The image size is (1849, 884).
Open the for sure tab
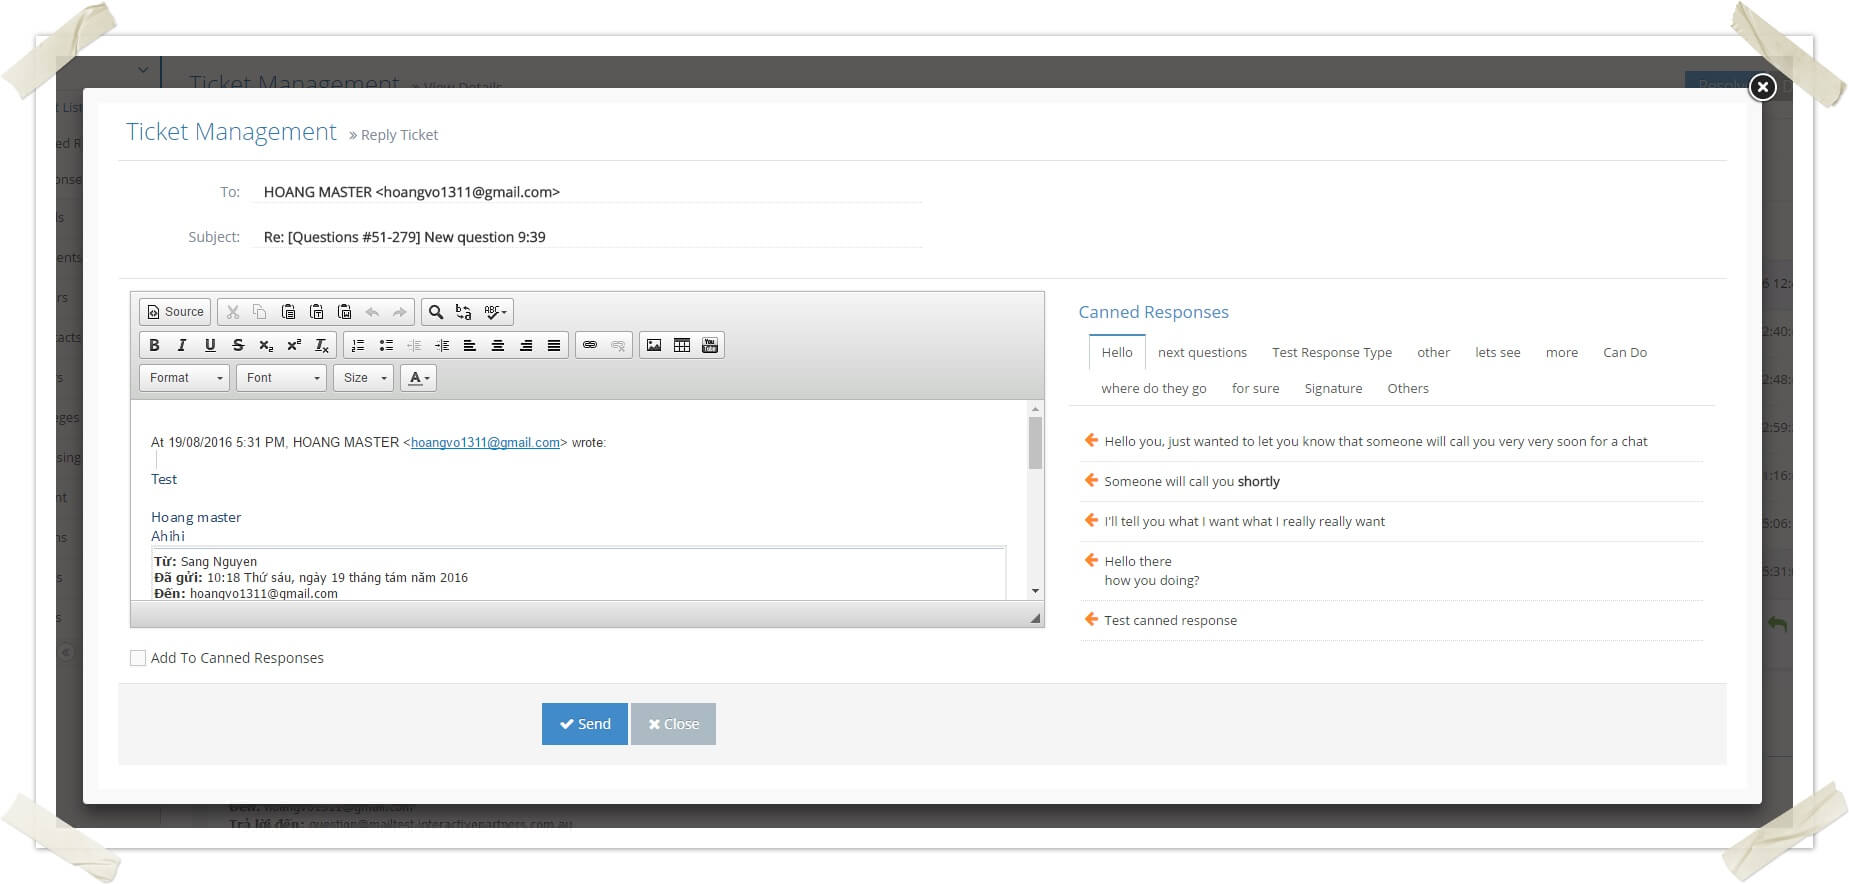(x=1255, y=388)
